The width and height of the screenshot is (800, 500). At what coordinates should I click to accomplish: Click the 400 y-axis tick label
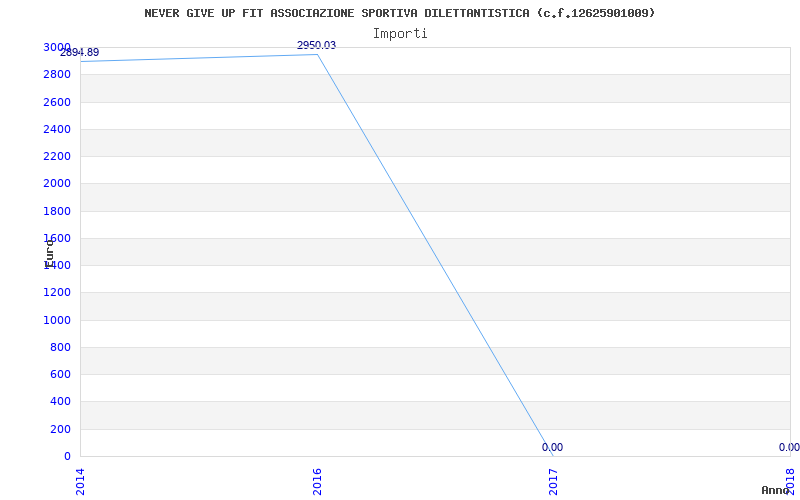(61, 402)
